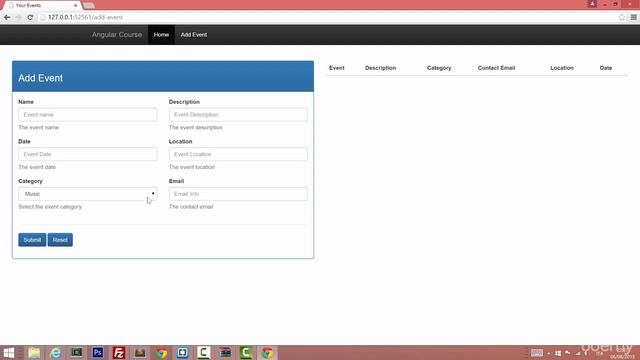Open Internet Explorer from the taskbar
The image size is (640, 360).
(55, 353)
